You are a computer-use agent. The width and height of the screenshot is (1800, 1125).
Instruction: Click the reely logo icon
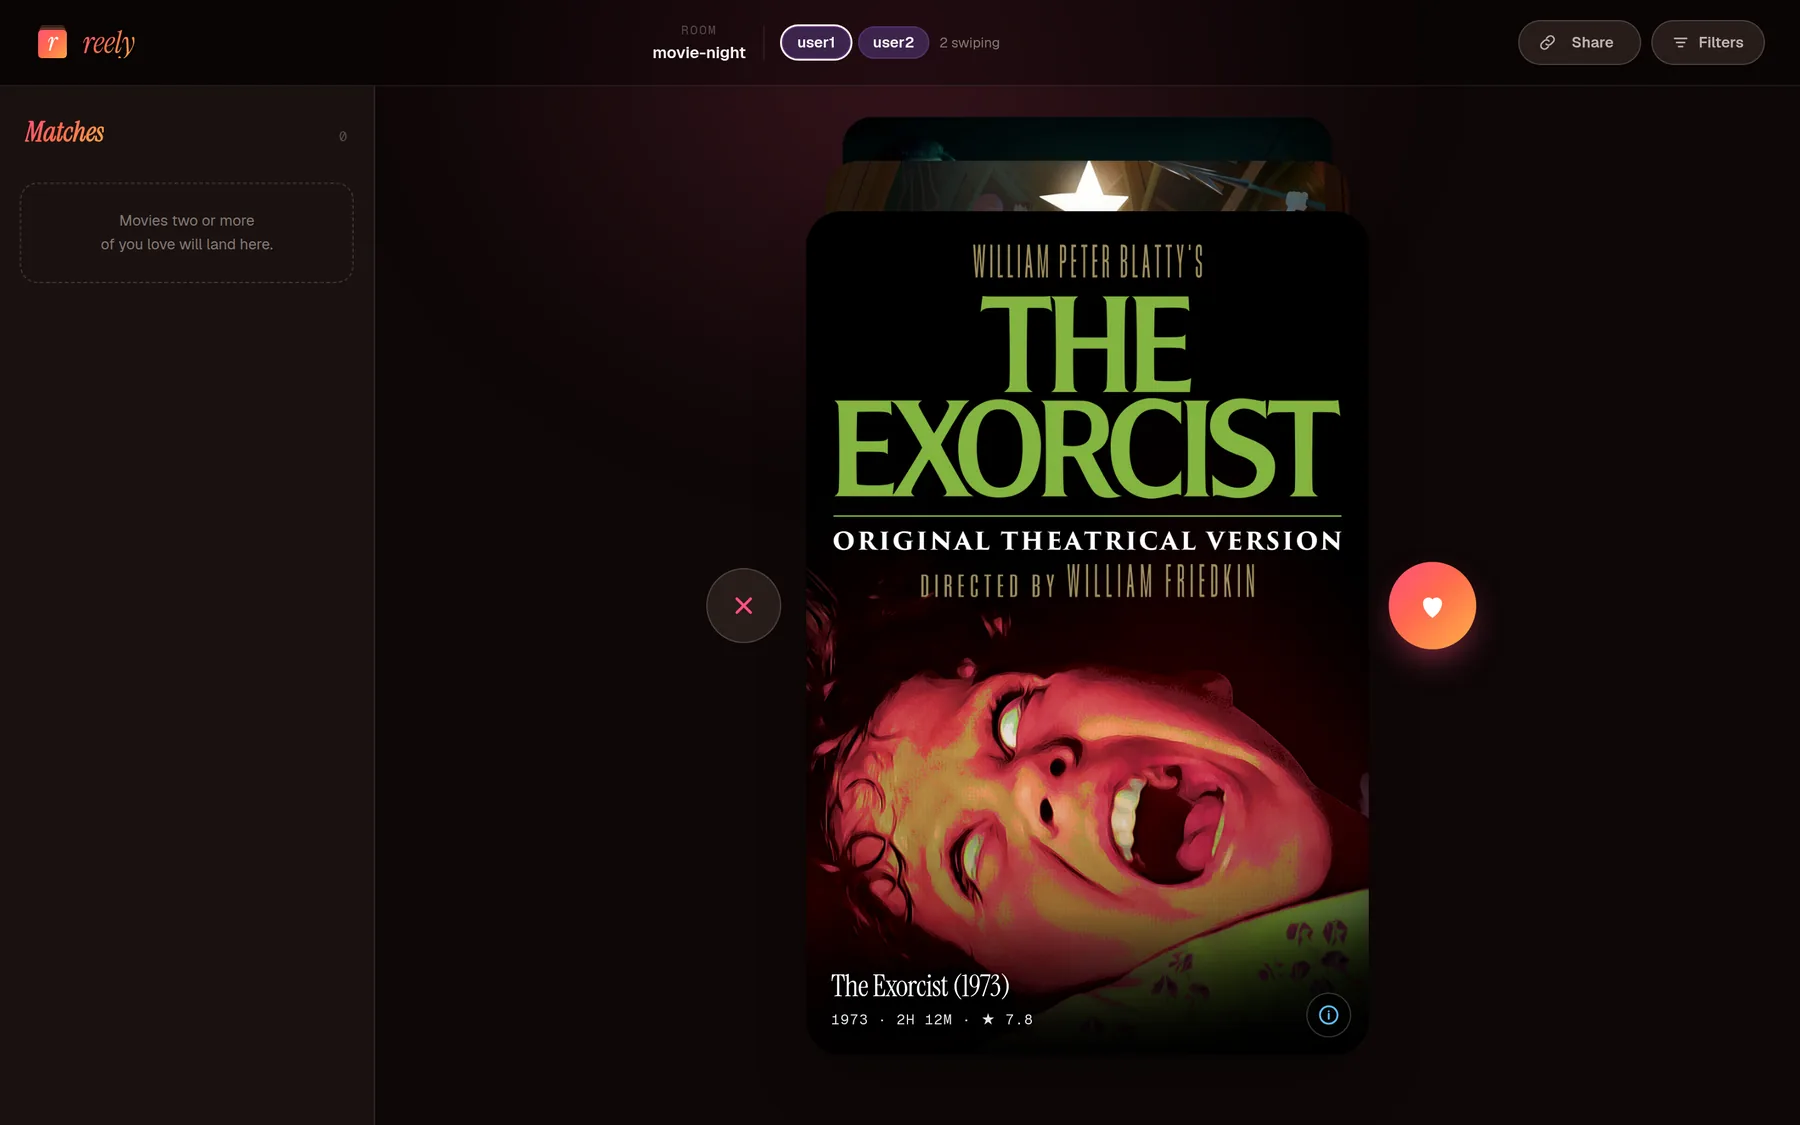52,42
